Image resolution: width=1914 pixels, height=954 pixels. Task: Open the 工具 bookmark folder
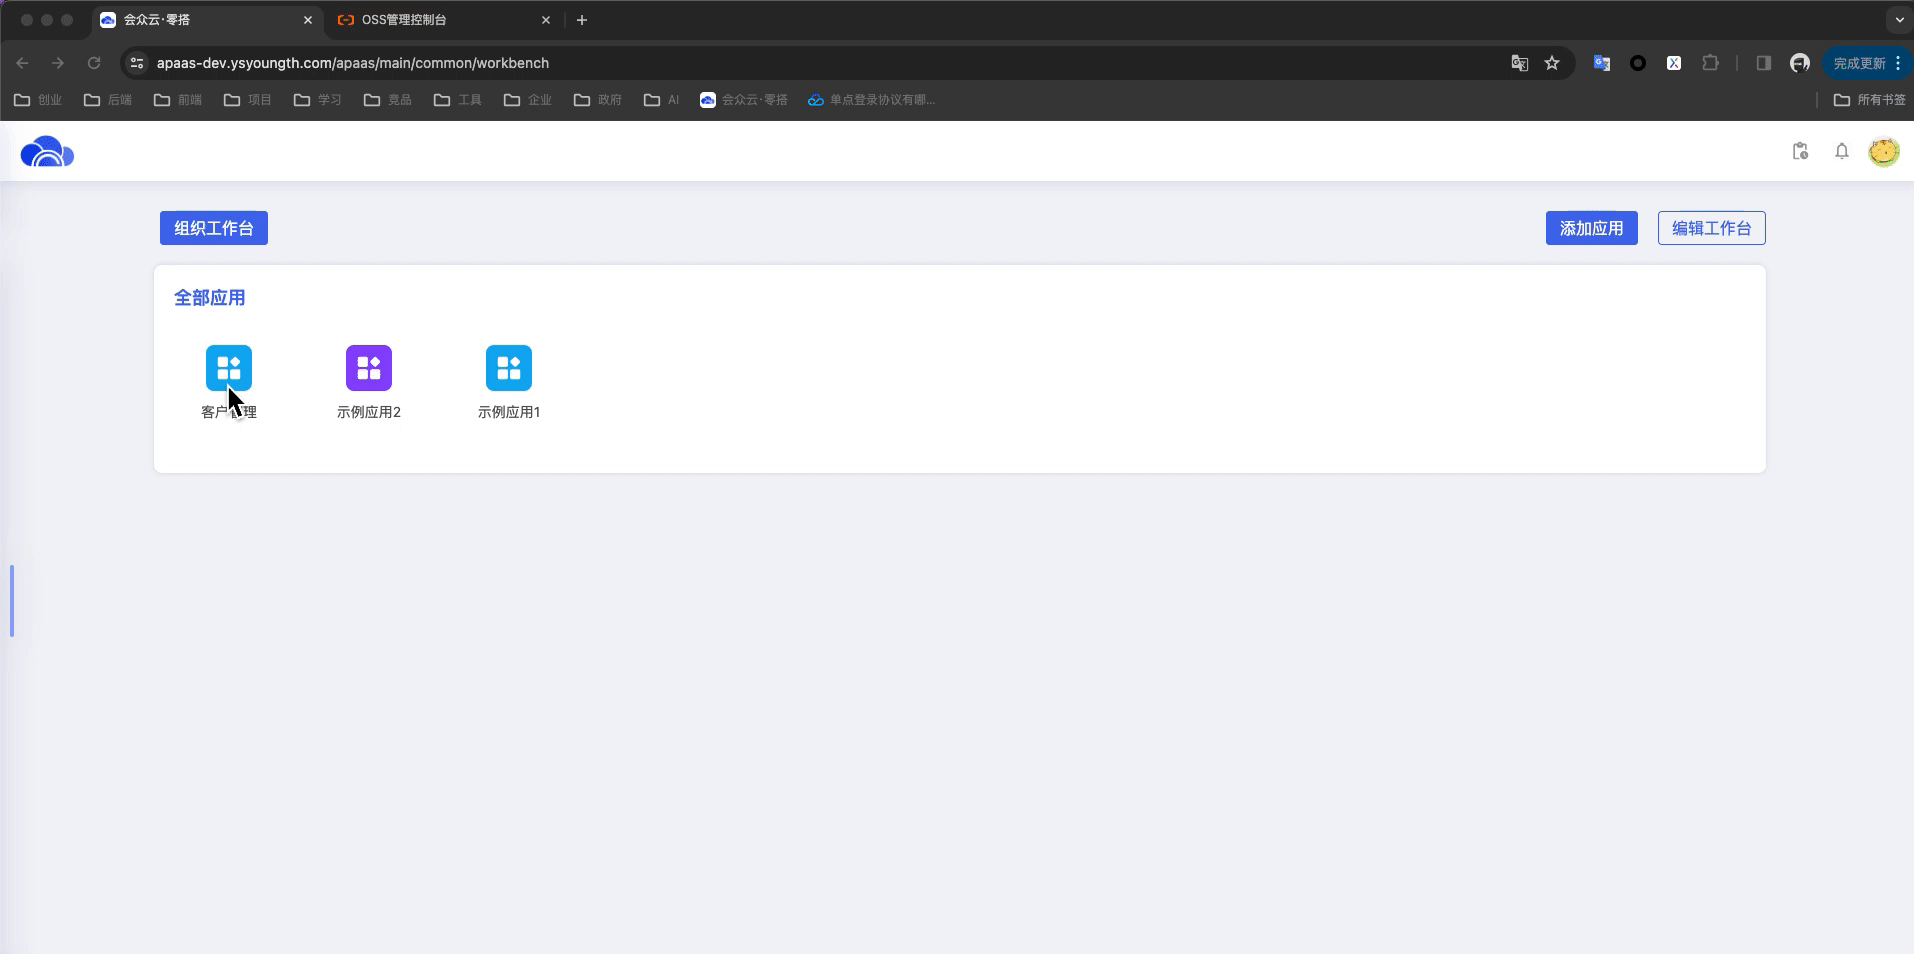tap(458, 100)
